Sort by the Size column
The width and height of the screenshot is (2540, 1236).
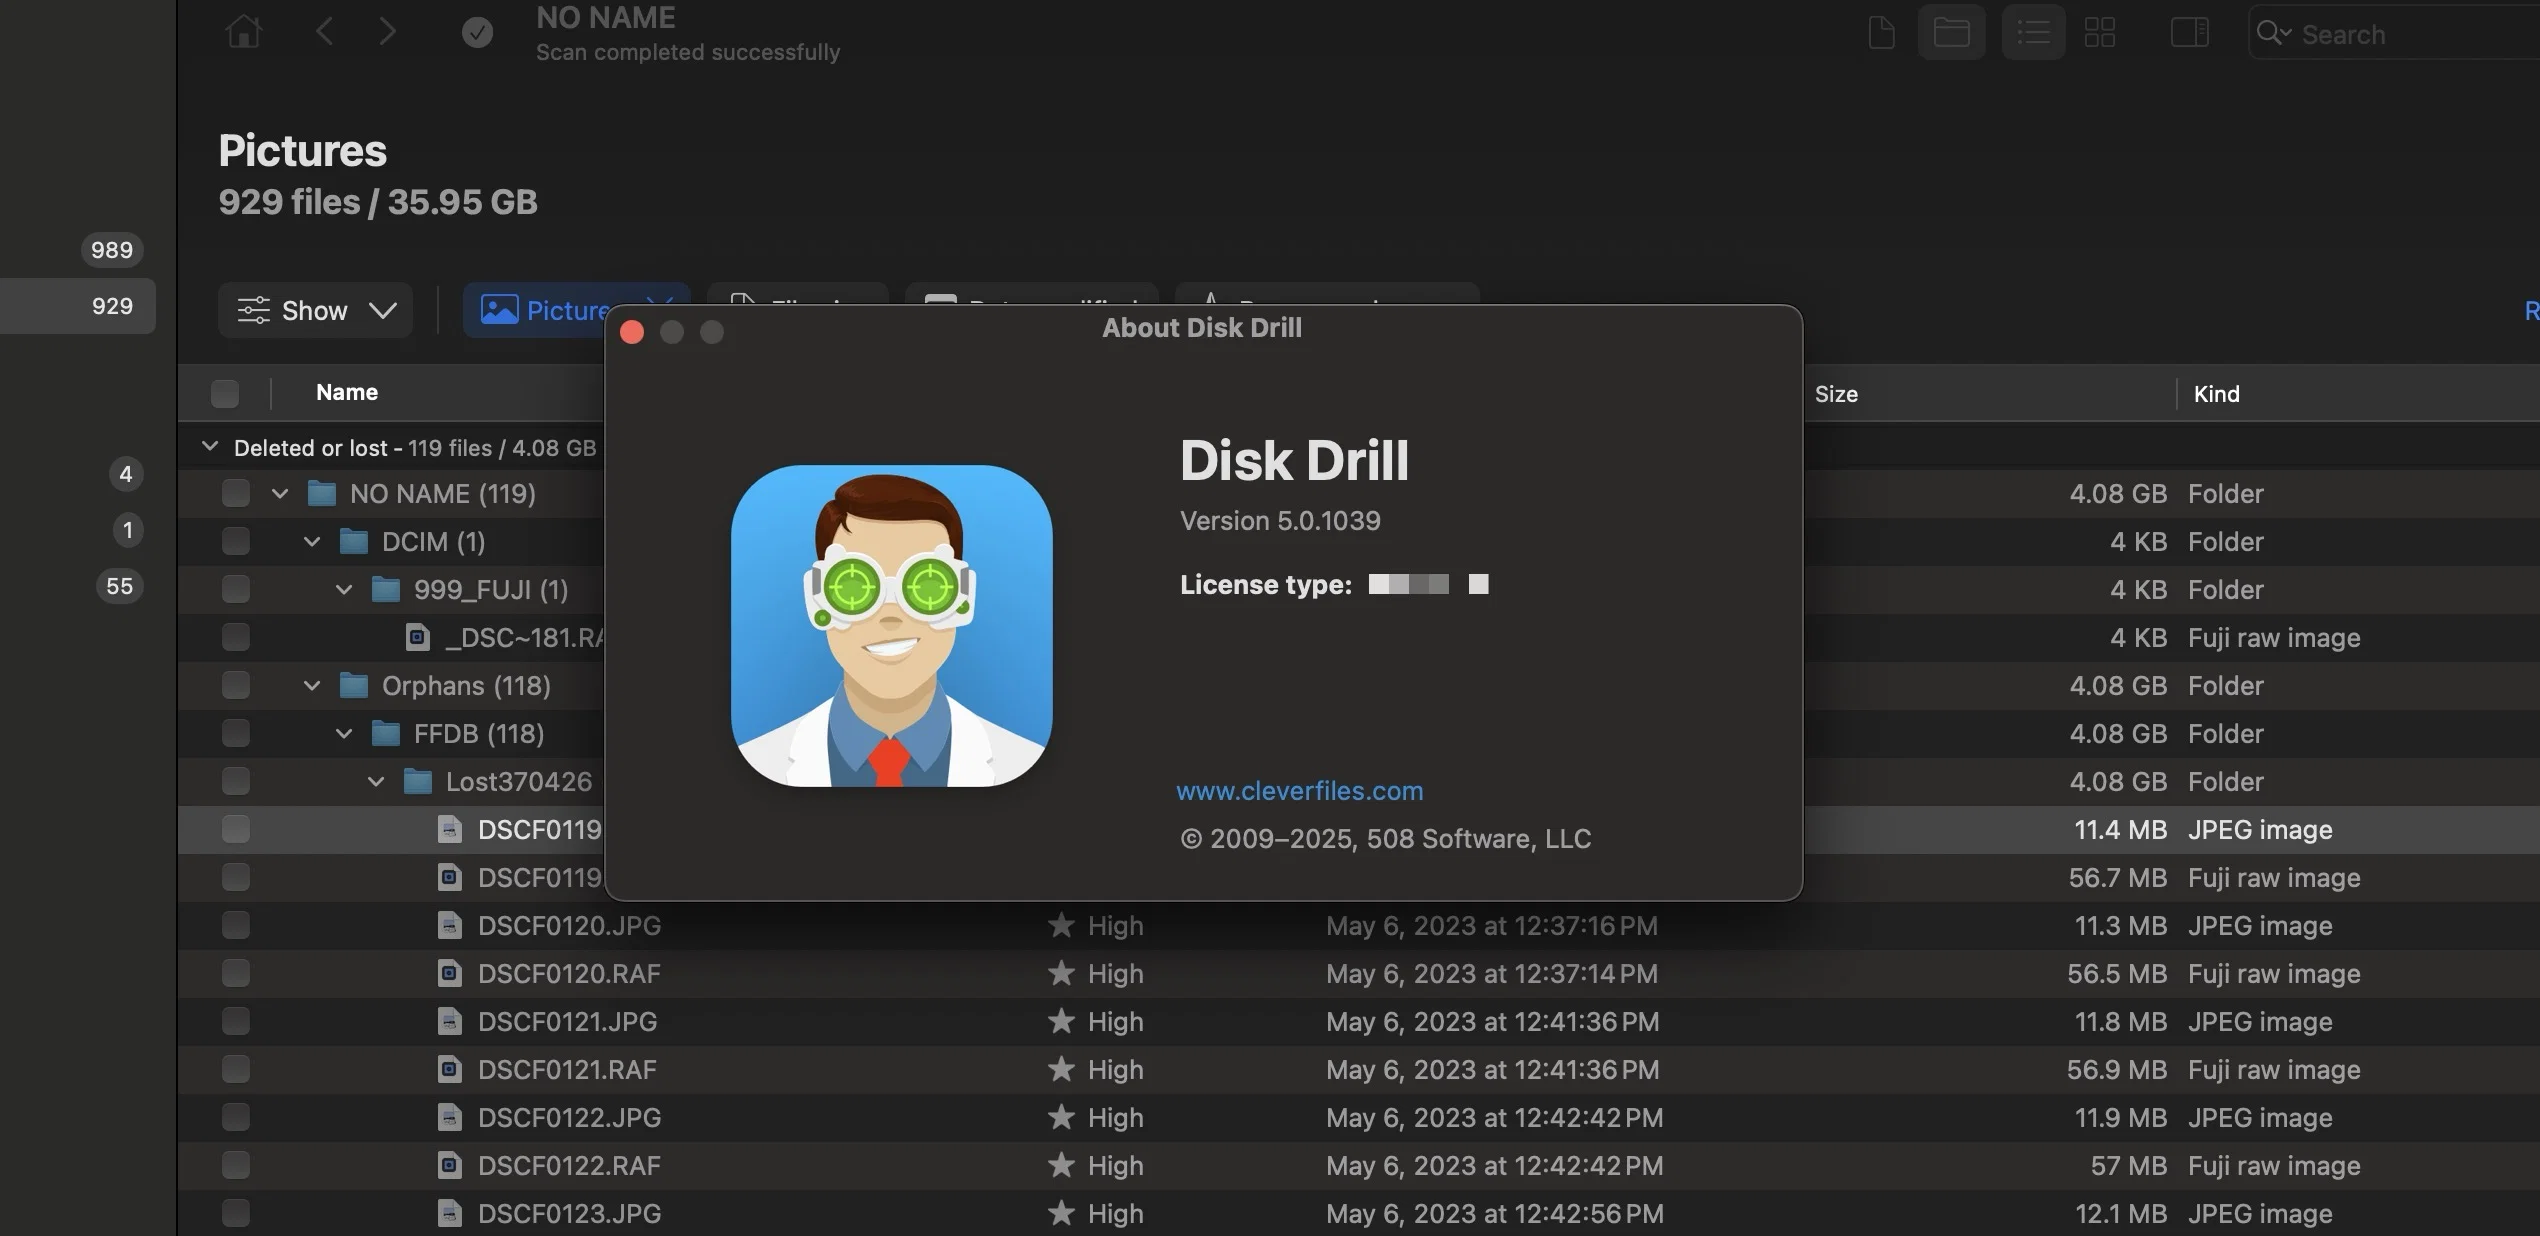[x=1836, y=394]
